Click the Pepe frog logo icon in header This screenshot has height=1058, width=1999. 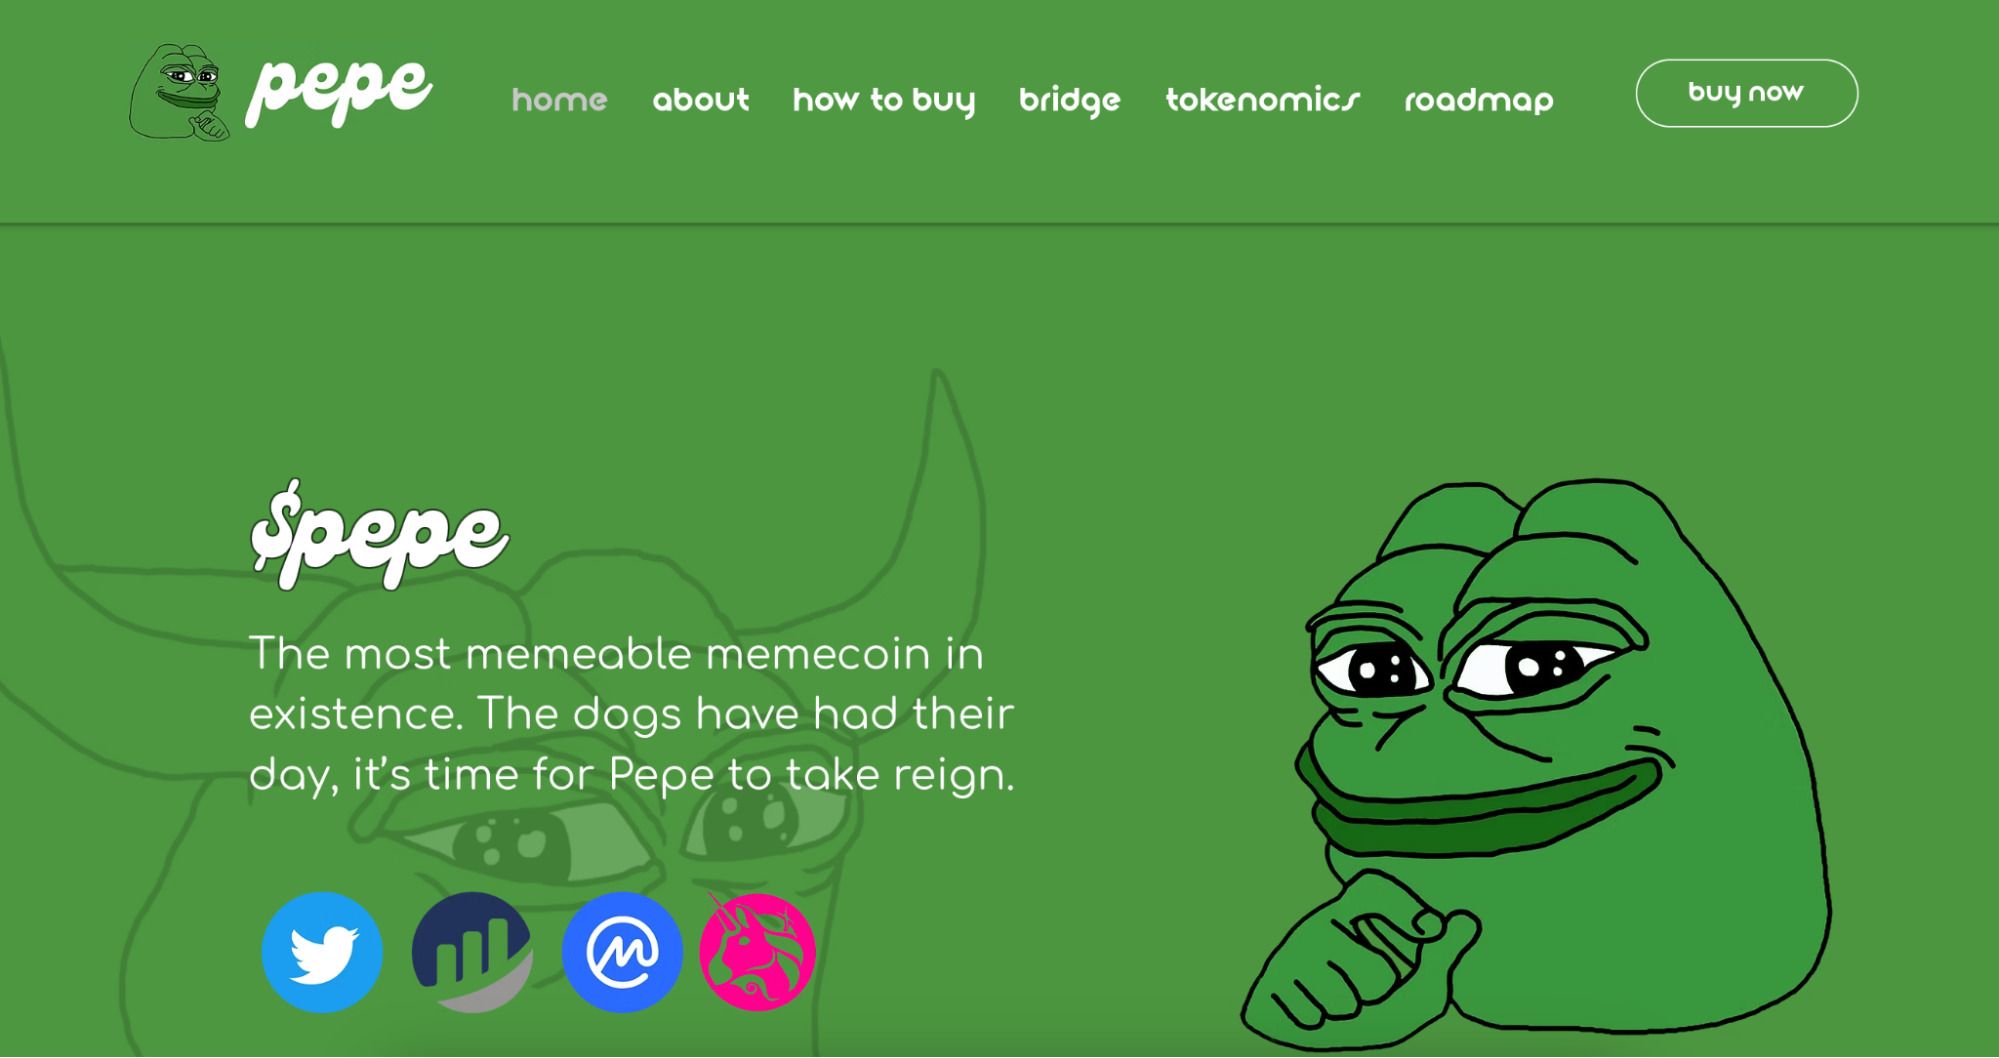[180, 92]
